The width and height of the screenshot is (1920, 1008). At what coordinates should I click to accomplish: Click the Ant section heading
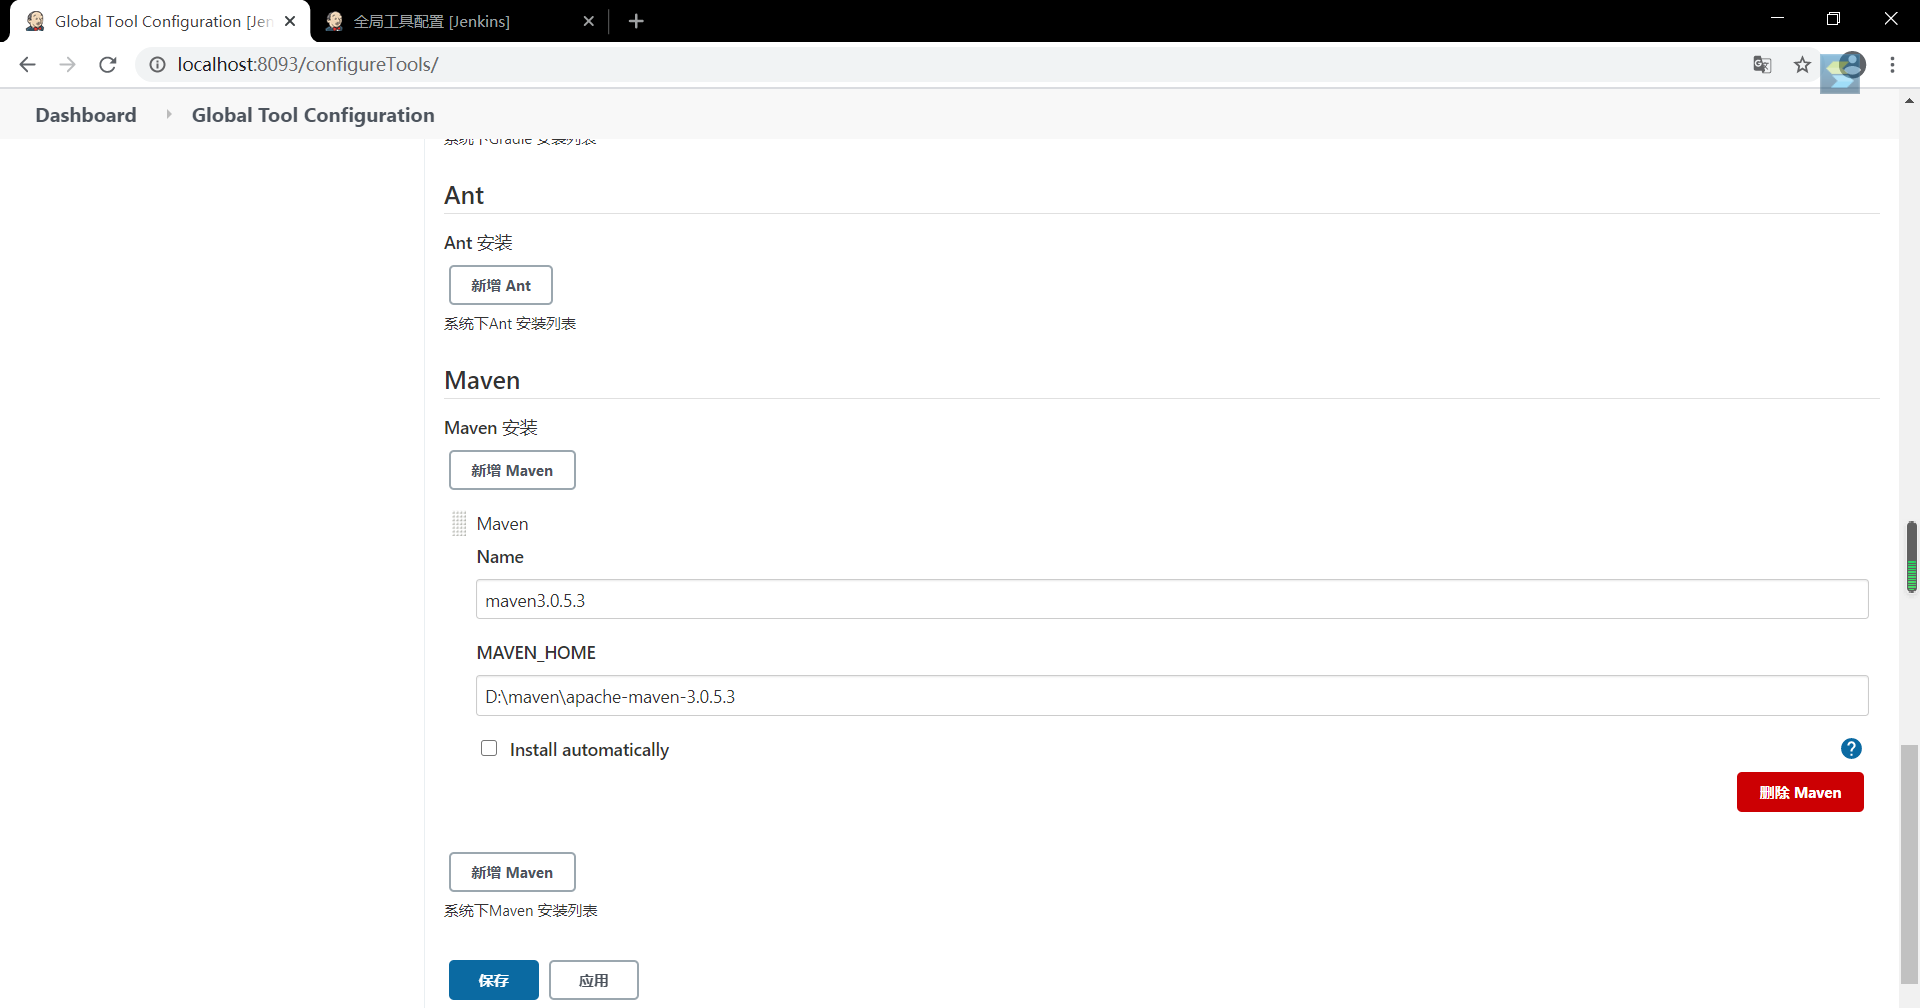tap(464, 195)
